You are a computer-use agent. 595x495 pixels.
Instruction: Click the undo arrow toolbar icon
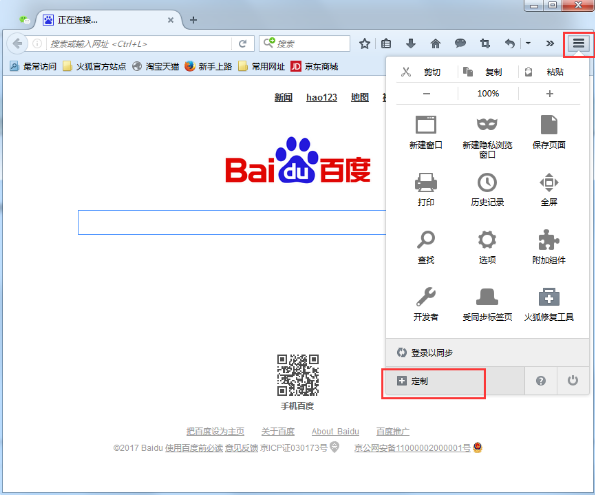point(510,44)
